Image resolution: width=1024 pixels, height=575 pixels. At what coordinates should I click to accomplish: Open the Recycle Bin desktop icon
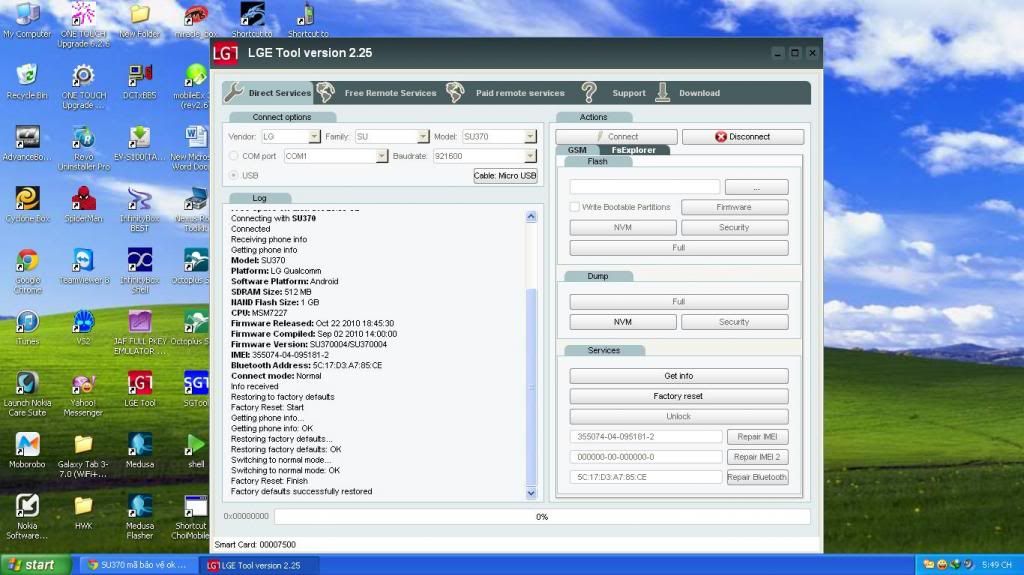coord(27,81)
